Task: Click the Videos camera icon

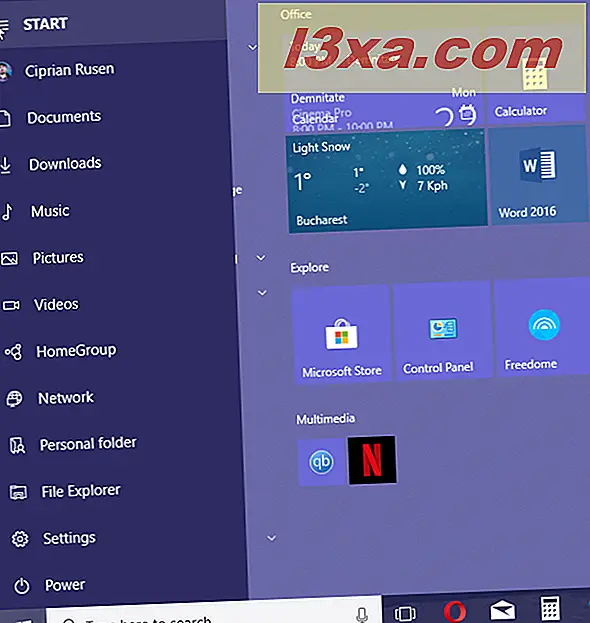Action: tap(11, 305)
